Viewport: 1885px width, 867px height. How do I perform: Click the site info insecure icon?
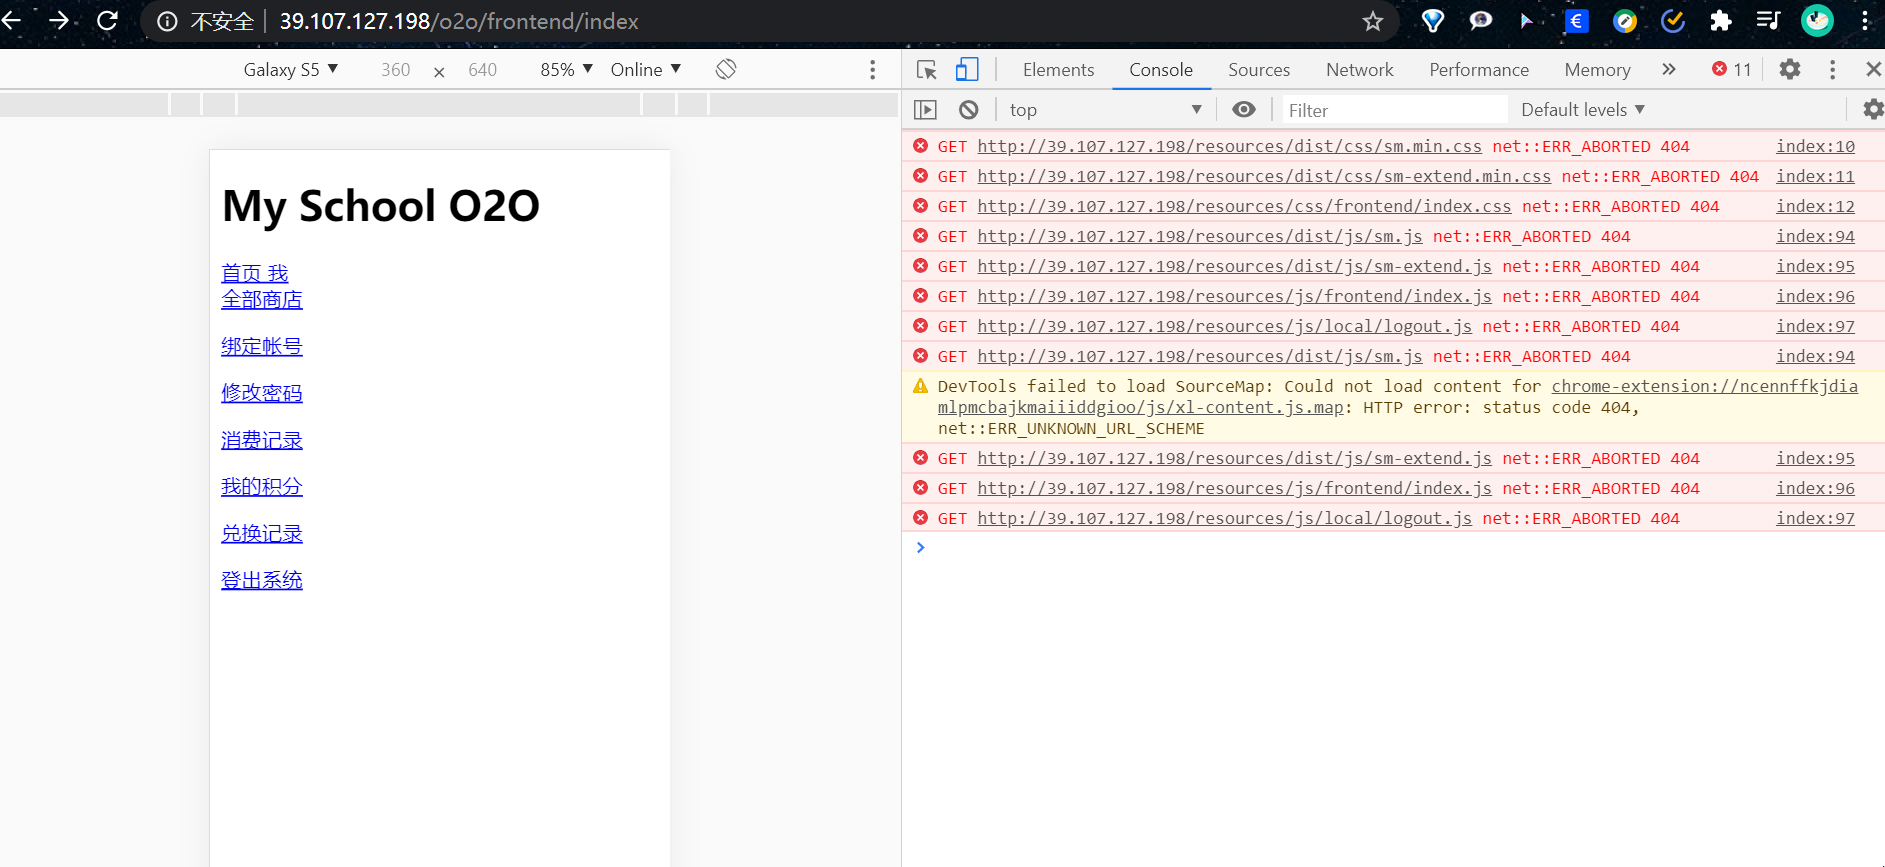pos(167,21)
